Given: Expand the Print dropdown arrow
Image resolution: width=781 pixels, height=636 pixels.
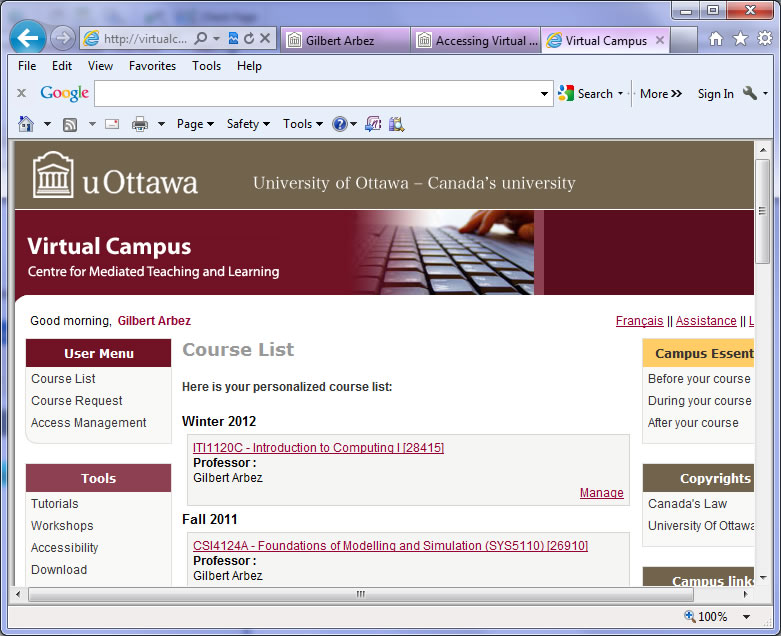Looking at the screenshot, I should point(161,124).
